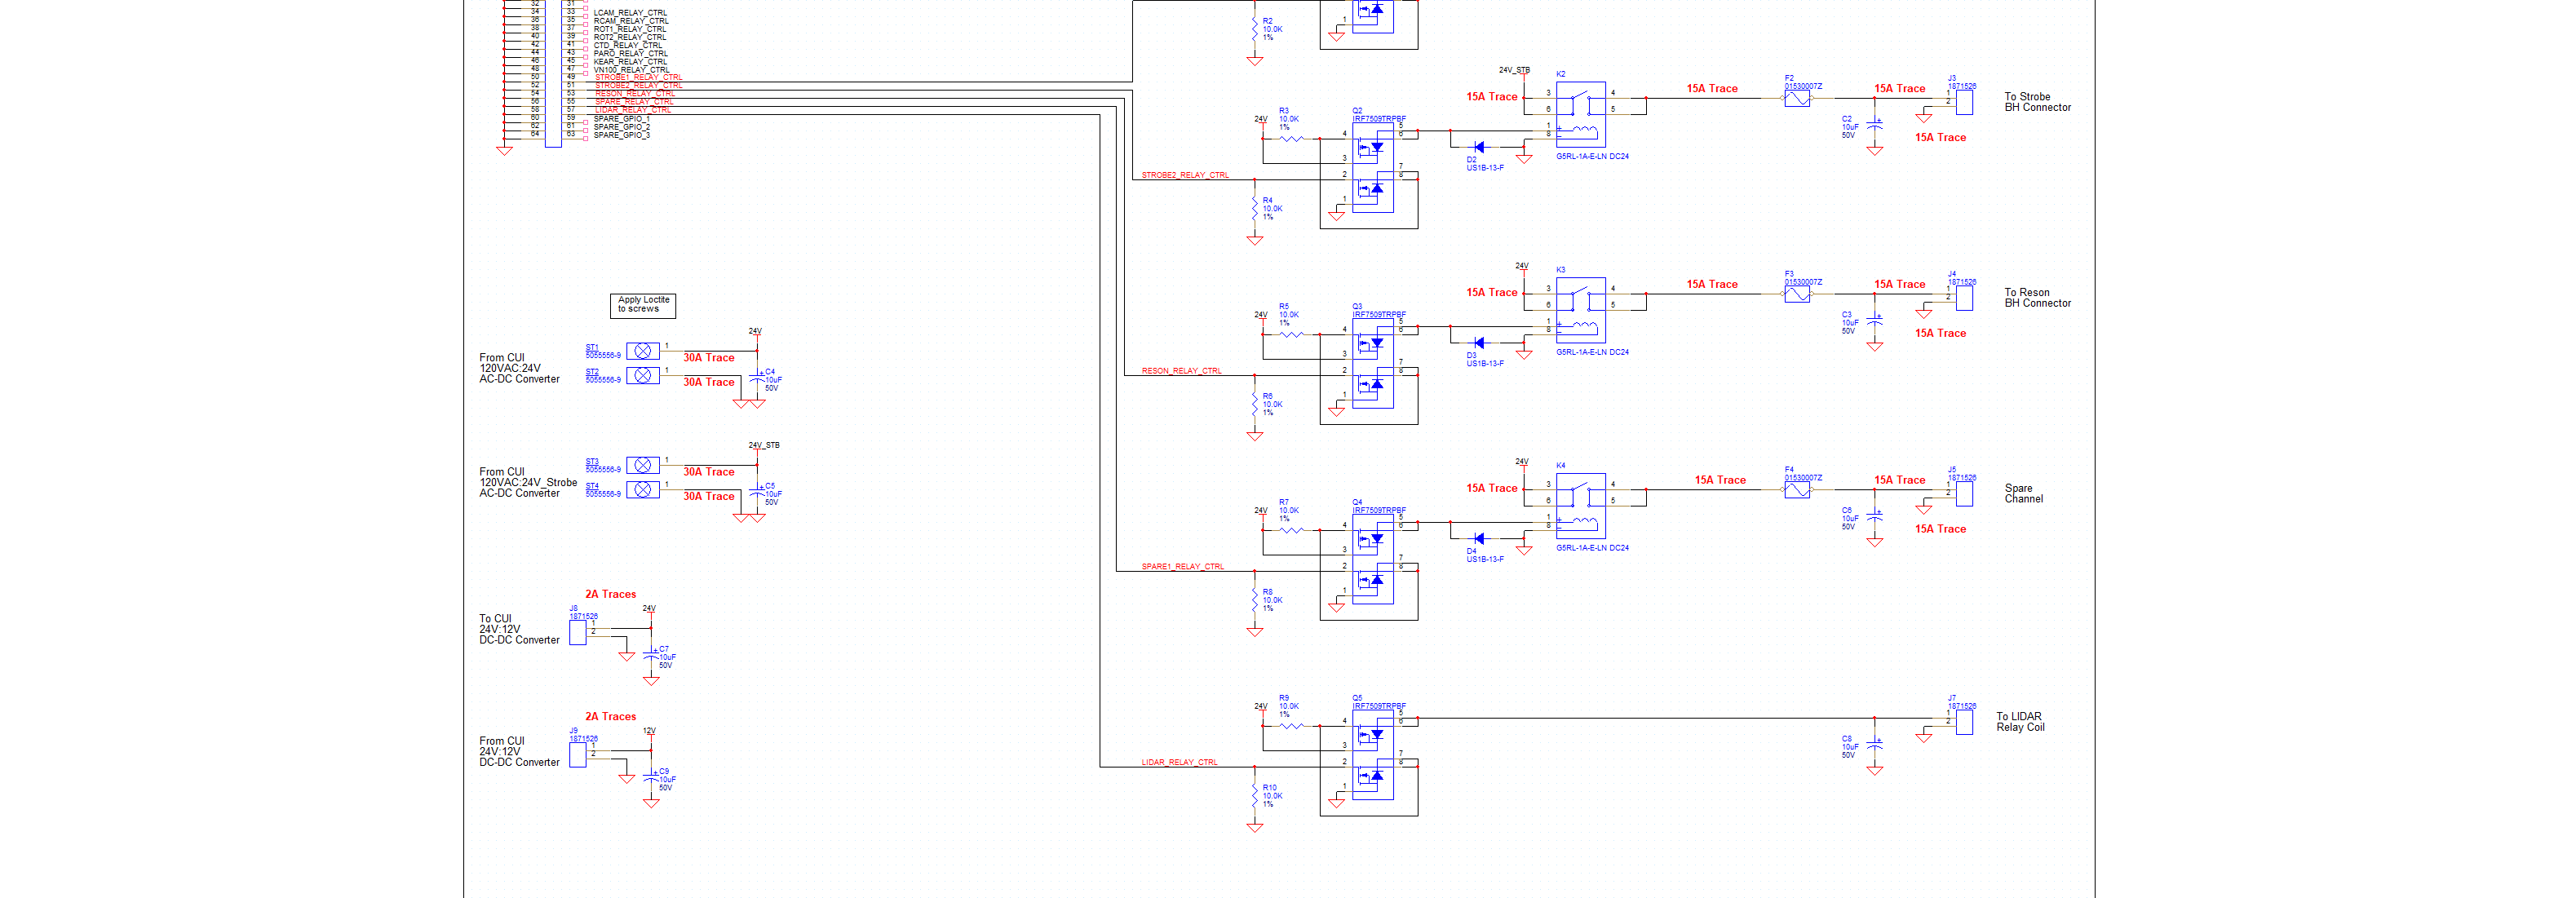Select LCAM_RELAY_CTRL pin label
Image resolution: width=2576 pixels, height=898 pixels.
630,13
